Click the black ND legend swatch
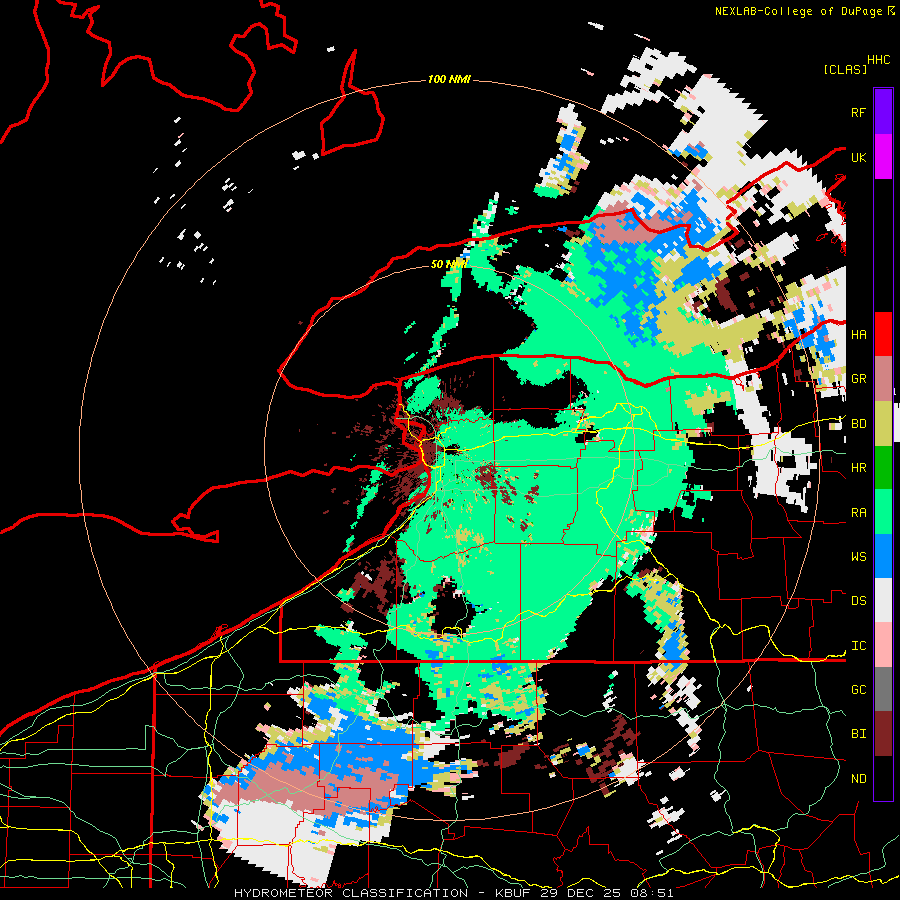The height and width of the screenshot is (900, 900). point(883,778)
